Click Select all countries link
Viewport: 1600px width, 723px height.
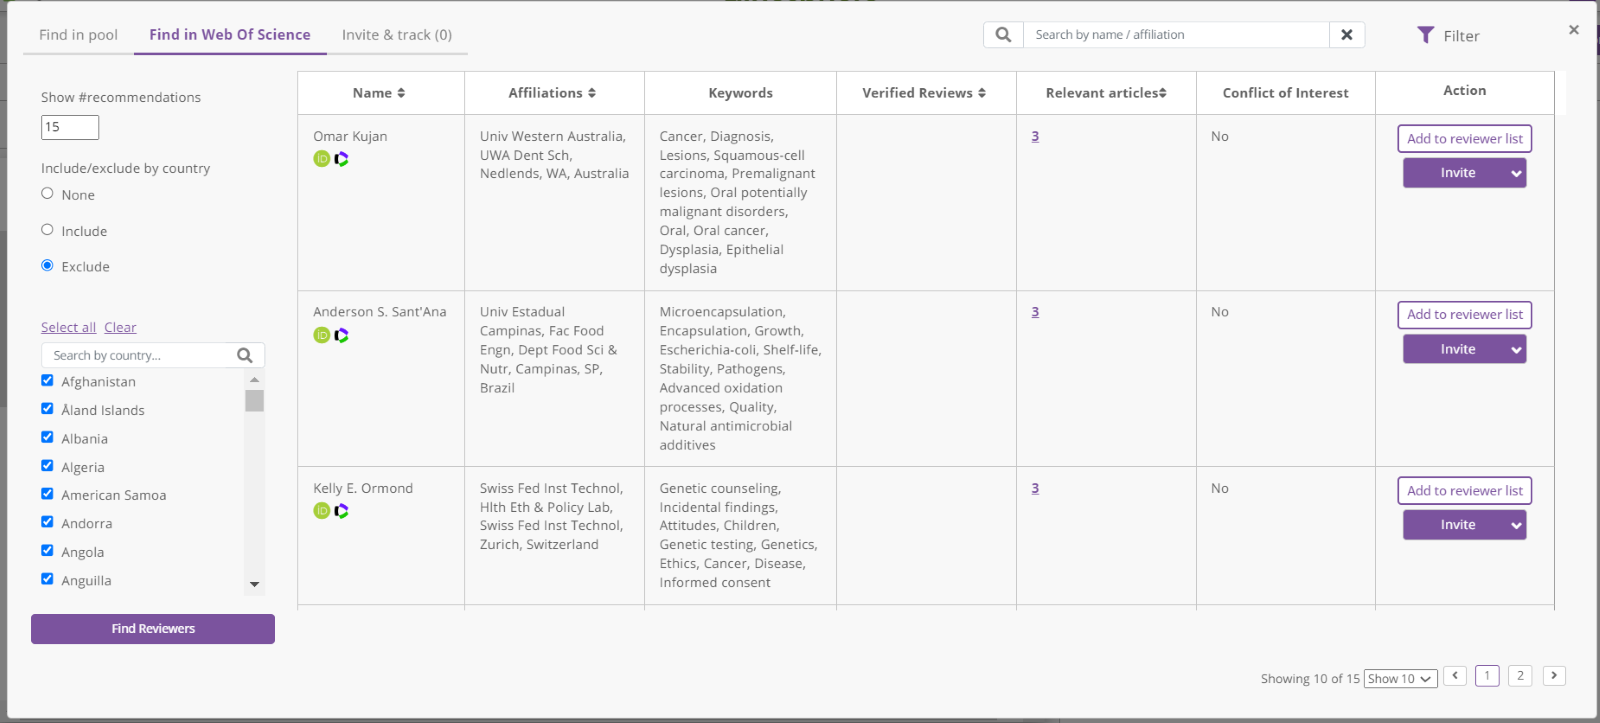(68, 328)
